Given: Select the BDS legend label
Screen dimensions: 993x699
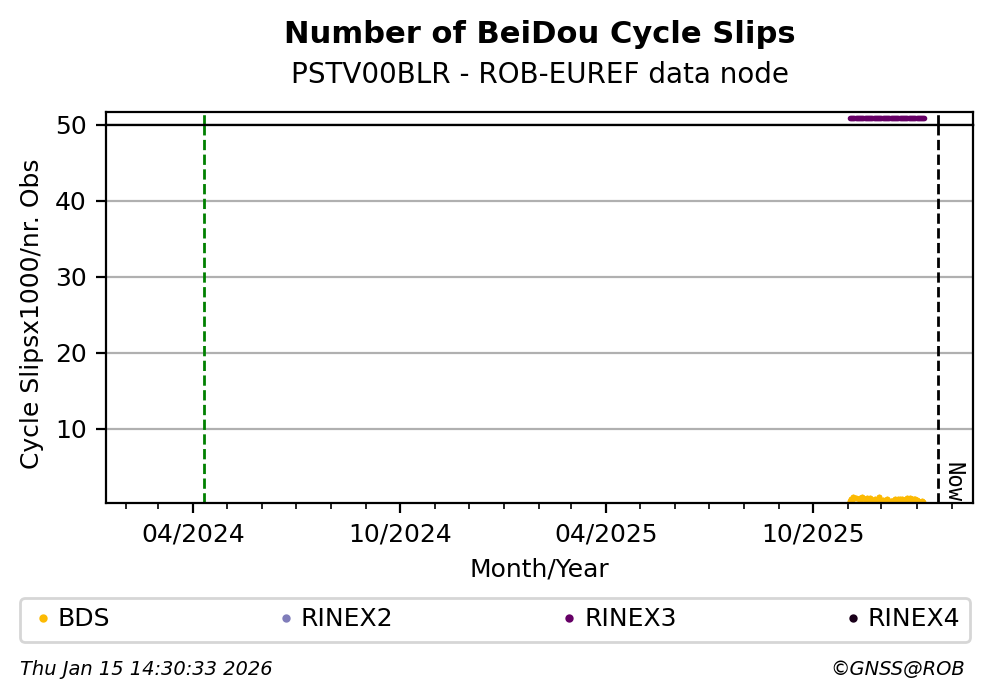Looking at the screenshot, I should [x=84, y=619].
